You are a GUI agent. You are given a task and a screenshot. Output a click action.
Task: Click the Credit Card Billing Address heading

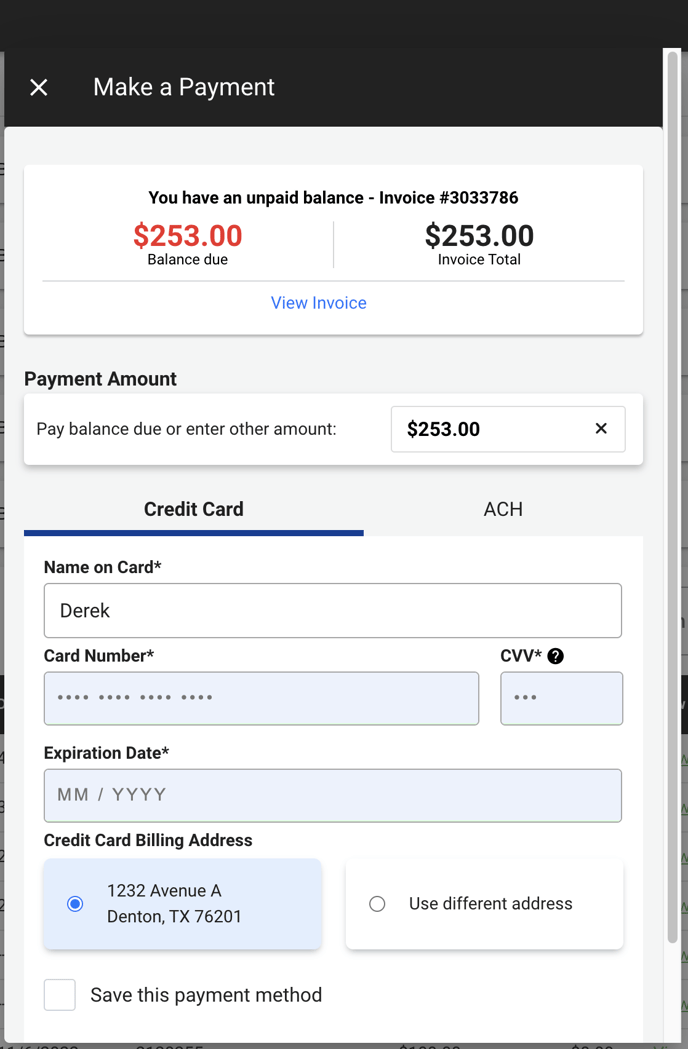[x=148, y=840]
